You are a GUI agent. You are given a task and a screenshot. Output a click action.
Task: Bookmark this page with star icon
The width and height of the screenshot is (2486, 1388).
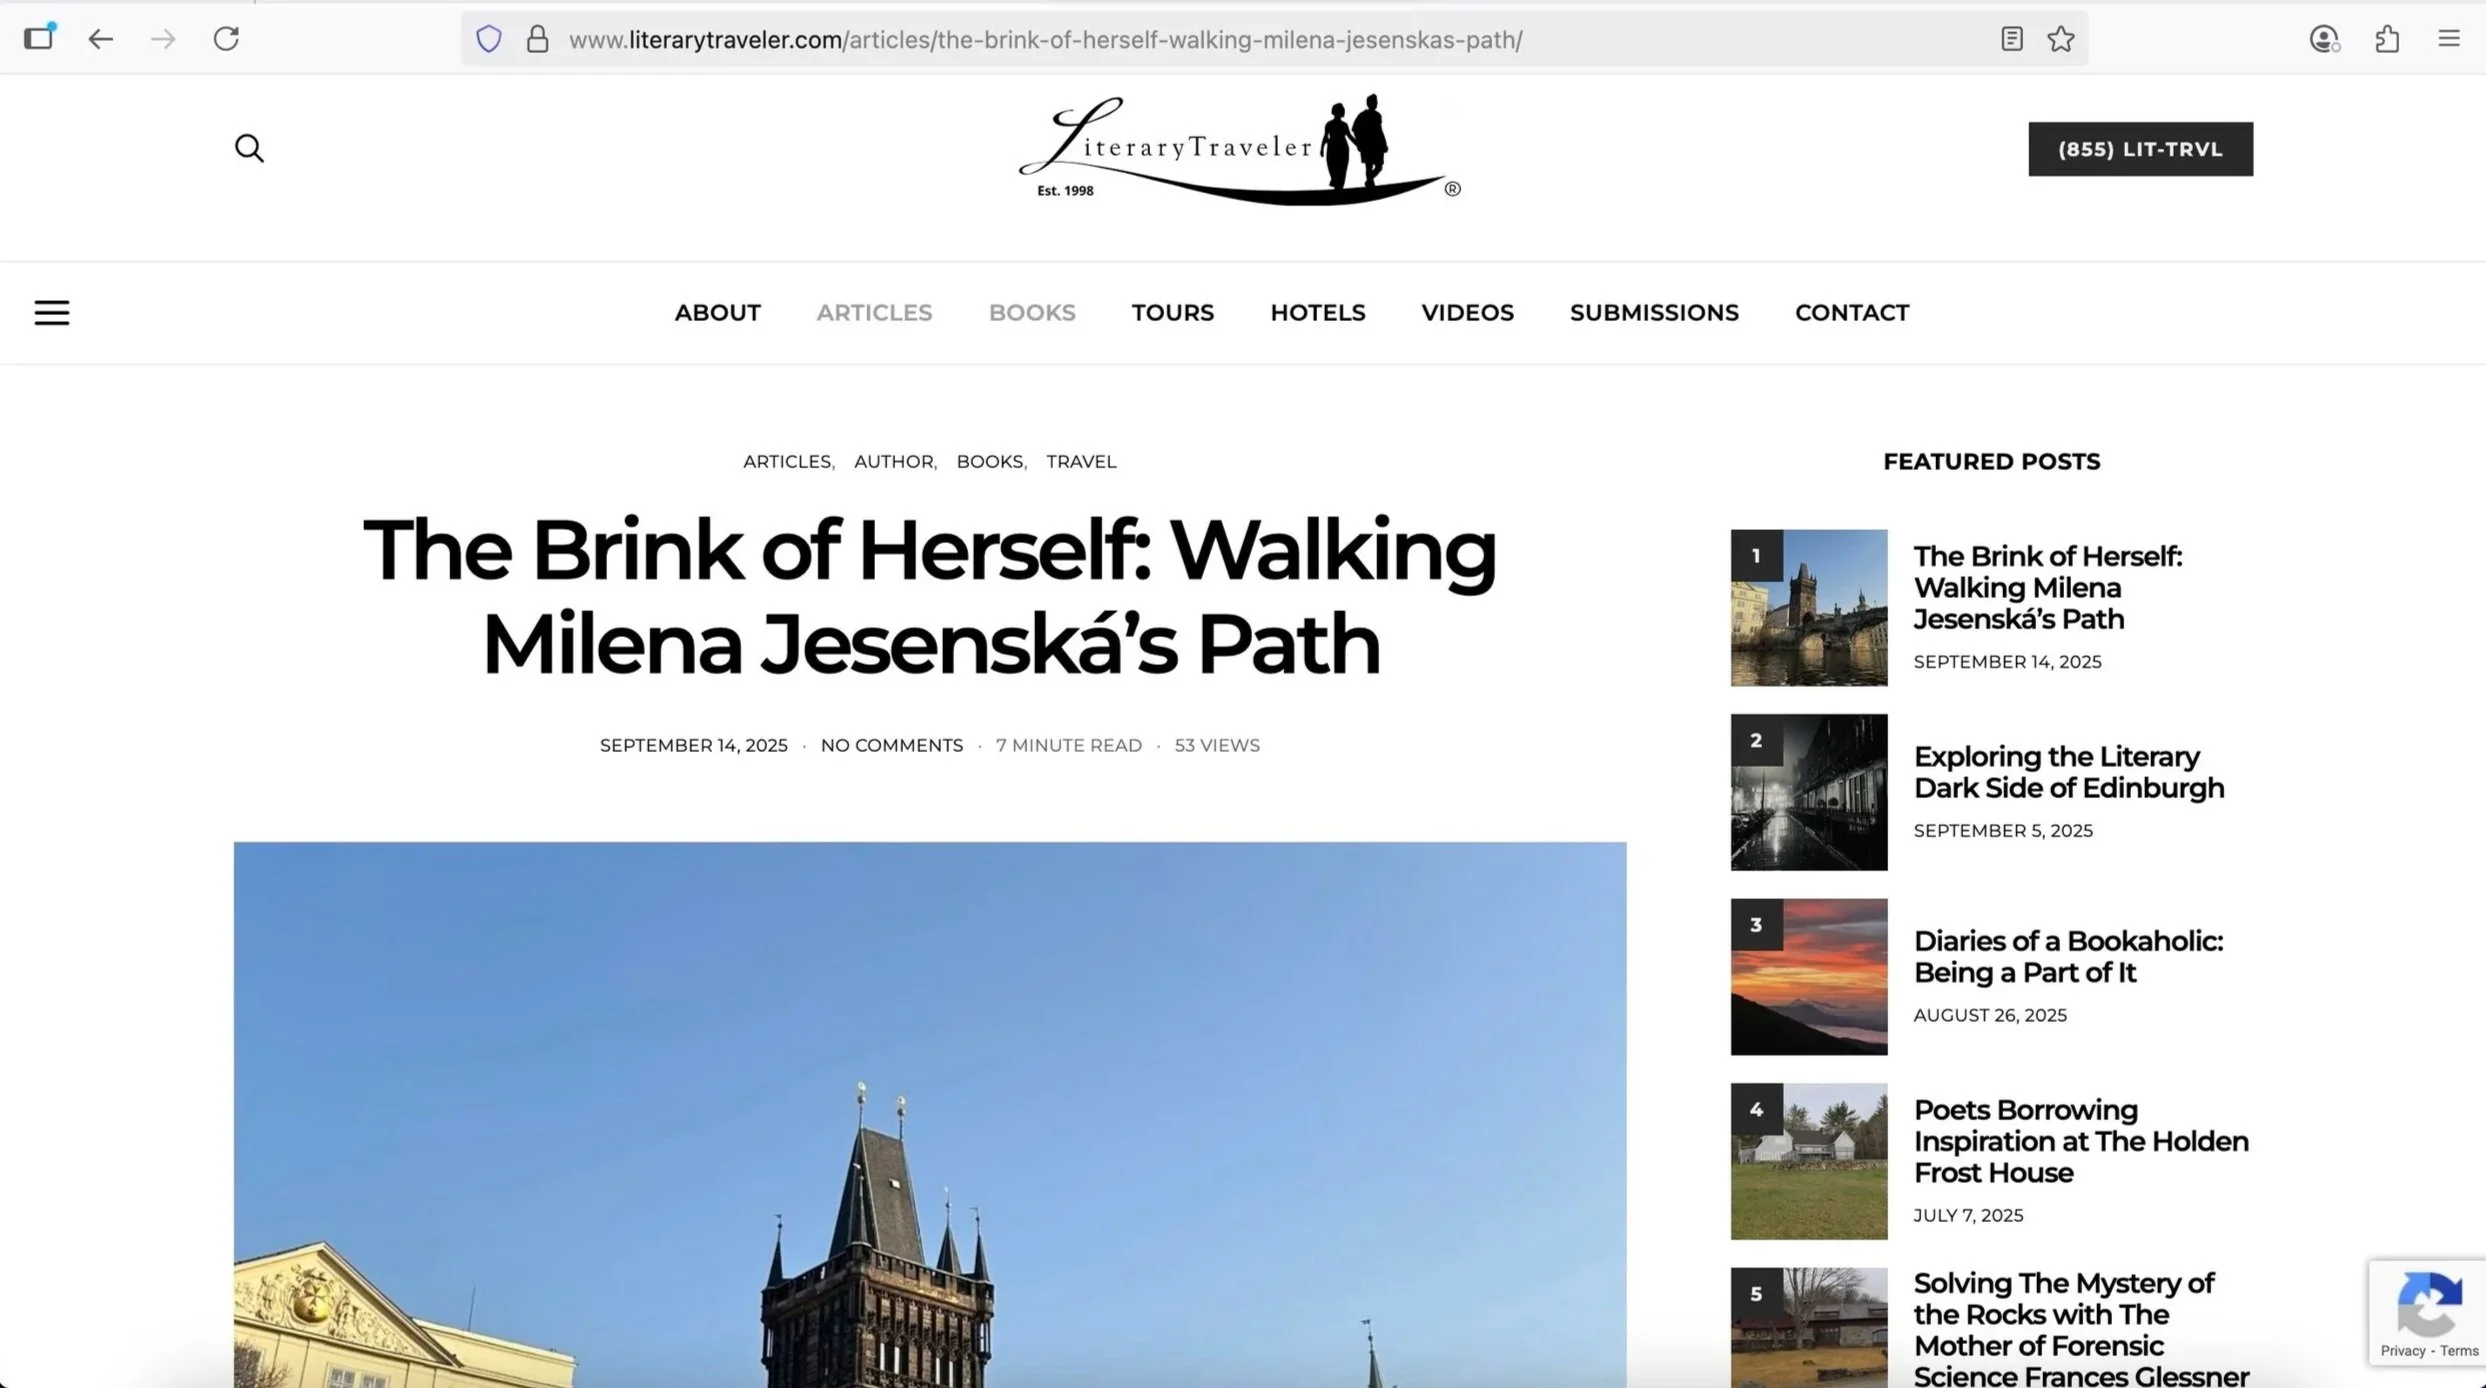coord(2060,39)
